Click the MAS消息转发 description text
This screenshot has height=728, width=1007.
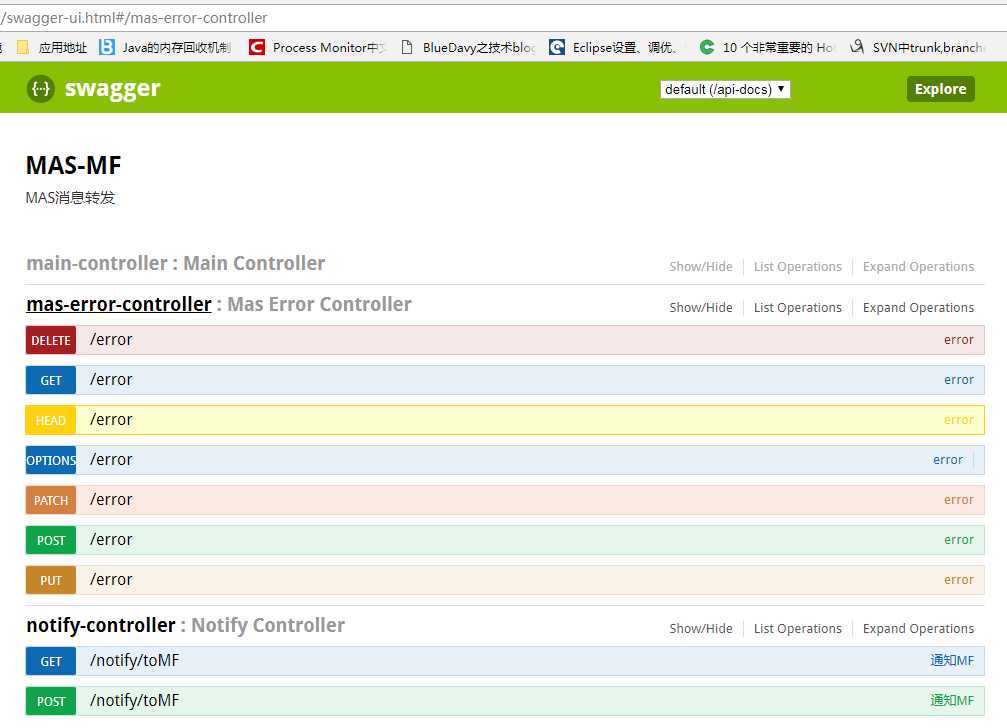click(x=70, y=198)
